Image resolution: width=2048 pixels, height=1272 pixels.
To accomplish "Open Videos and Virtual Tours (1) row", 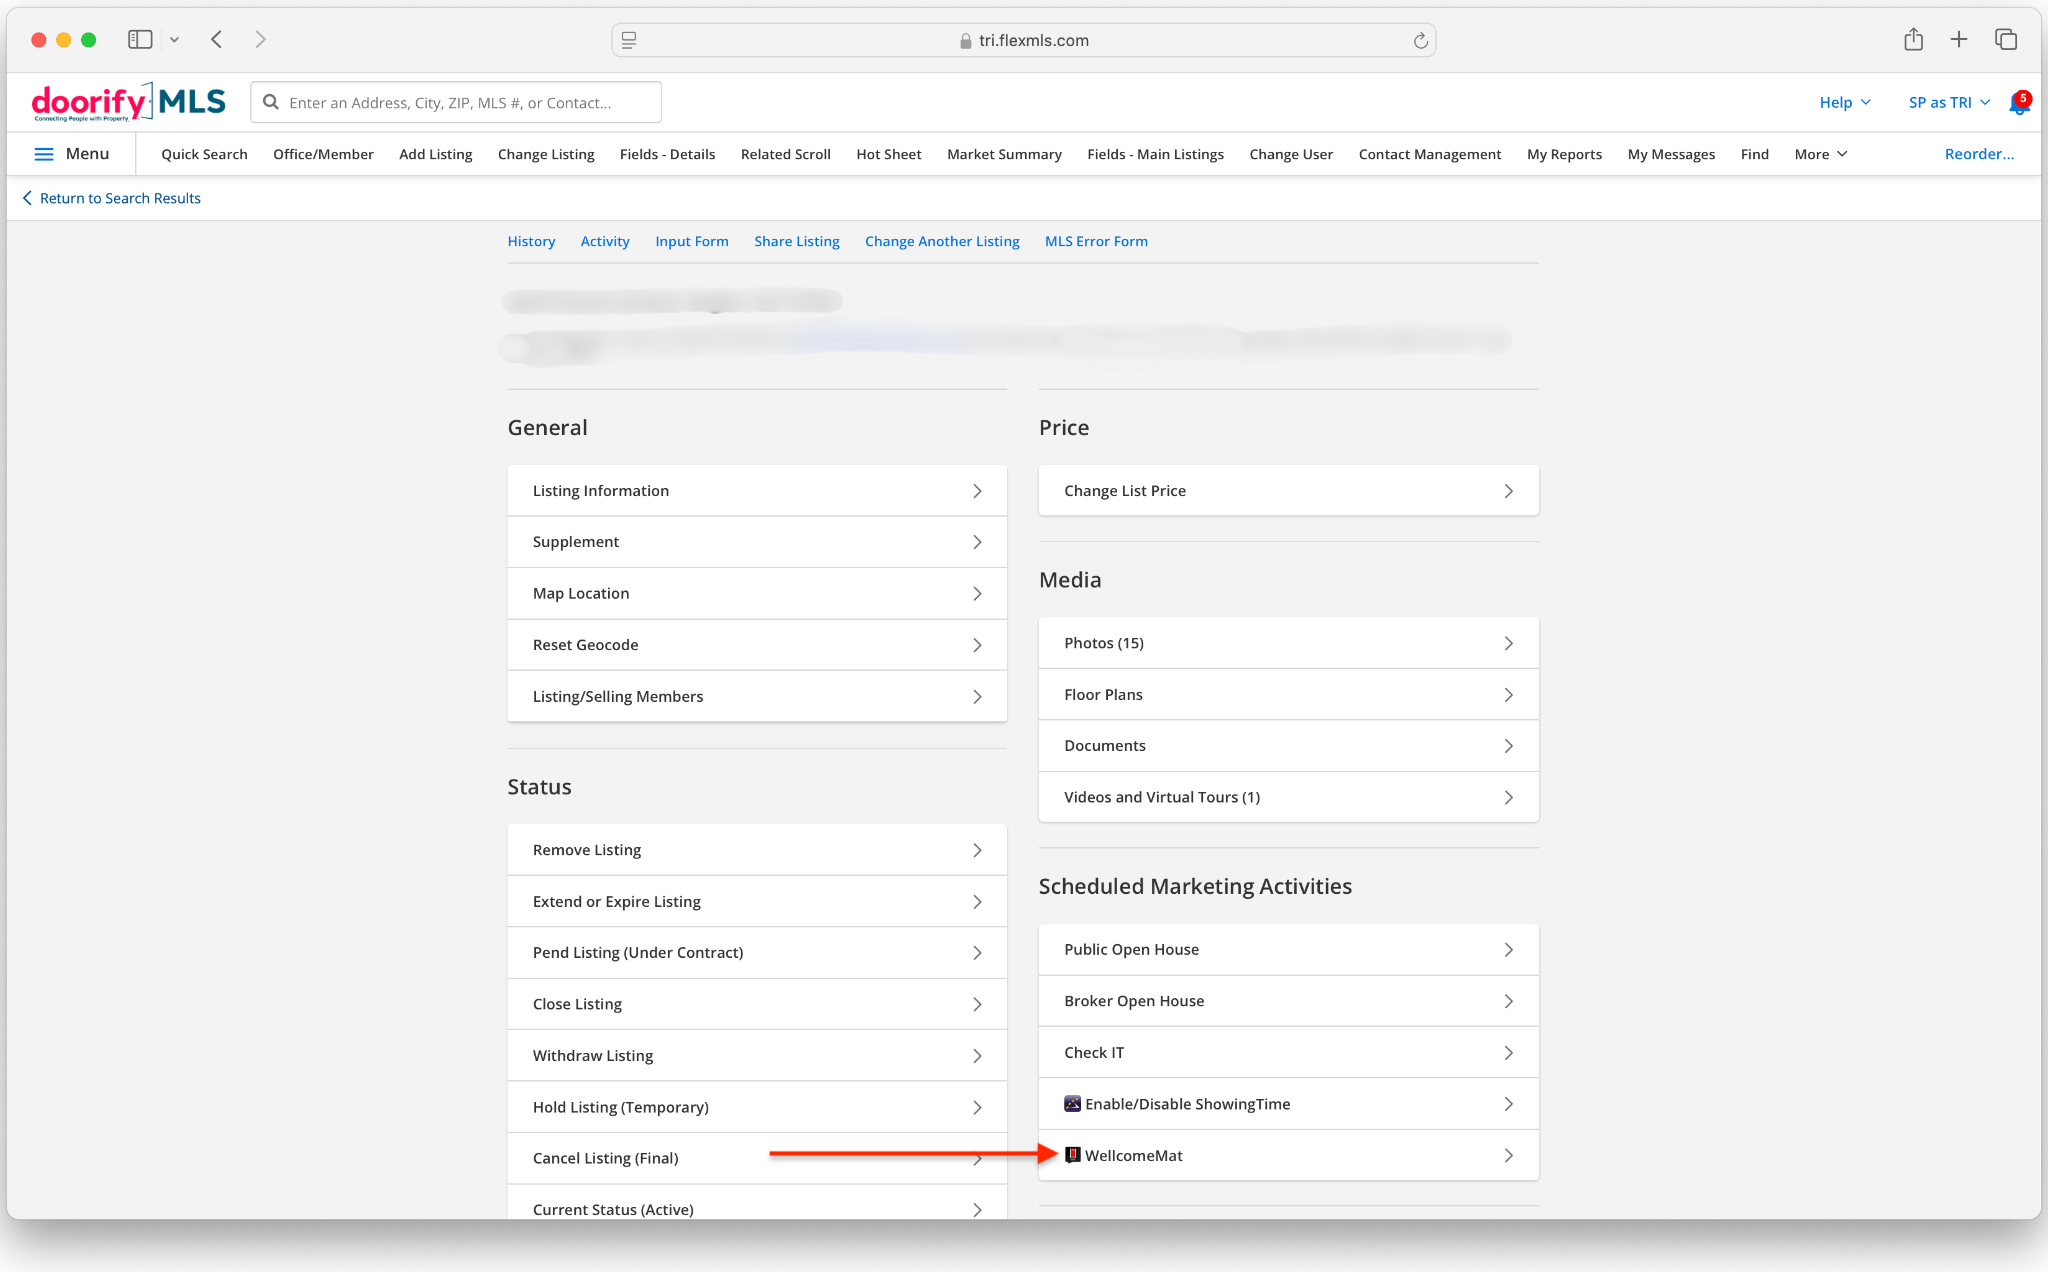I will coord(1288,797).
